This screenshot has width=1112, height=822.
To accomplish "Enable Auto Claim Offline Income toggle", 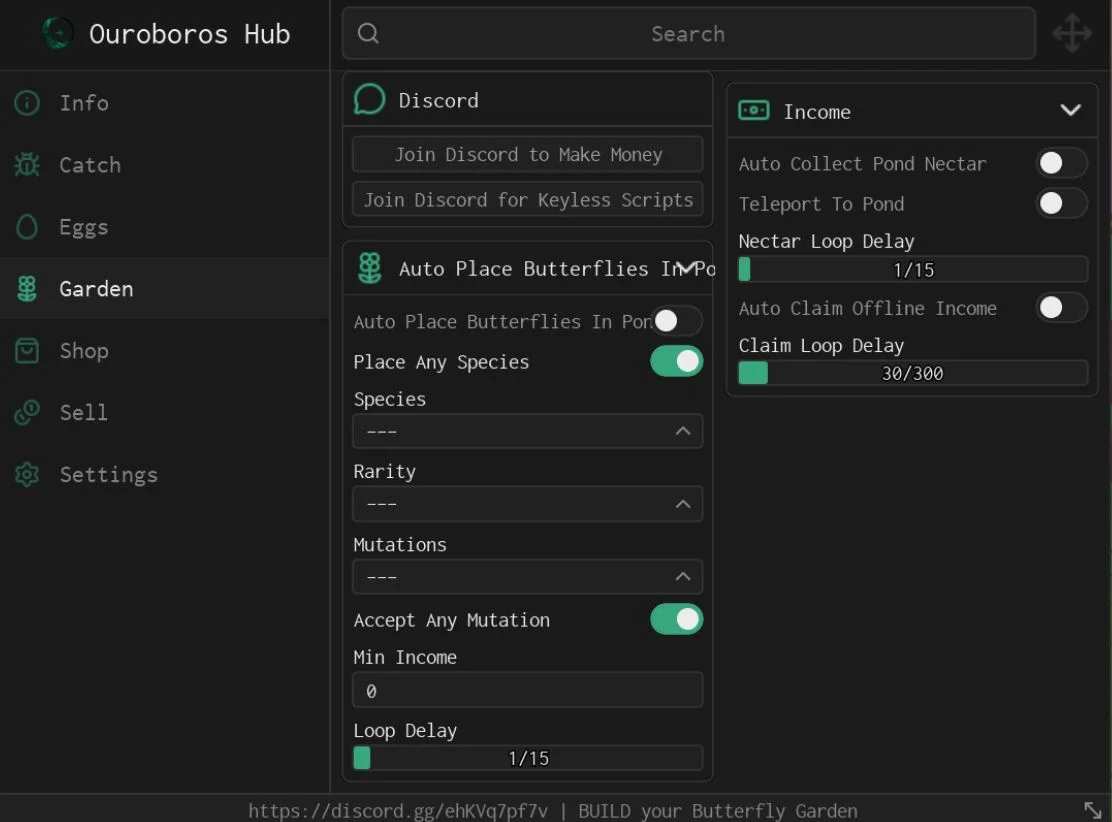I will [1061, 308].
